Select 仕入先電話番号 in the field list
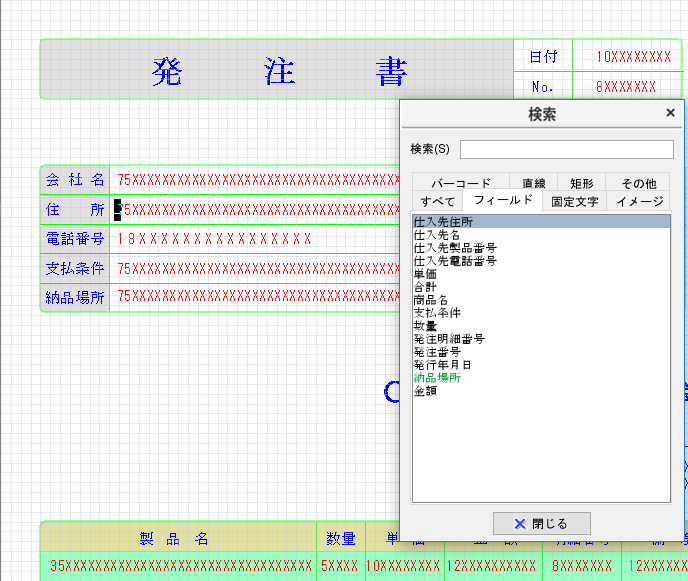The image size is (688, 581). 541,261
